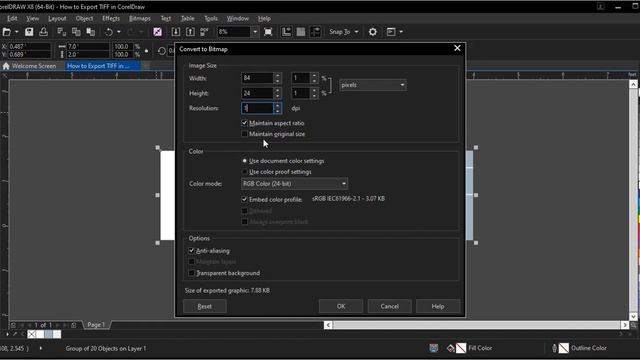Screen dimensions: 640x360
Task: Close the Convert to Bitmap dialog
Action: [x=457, y=48]
